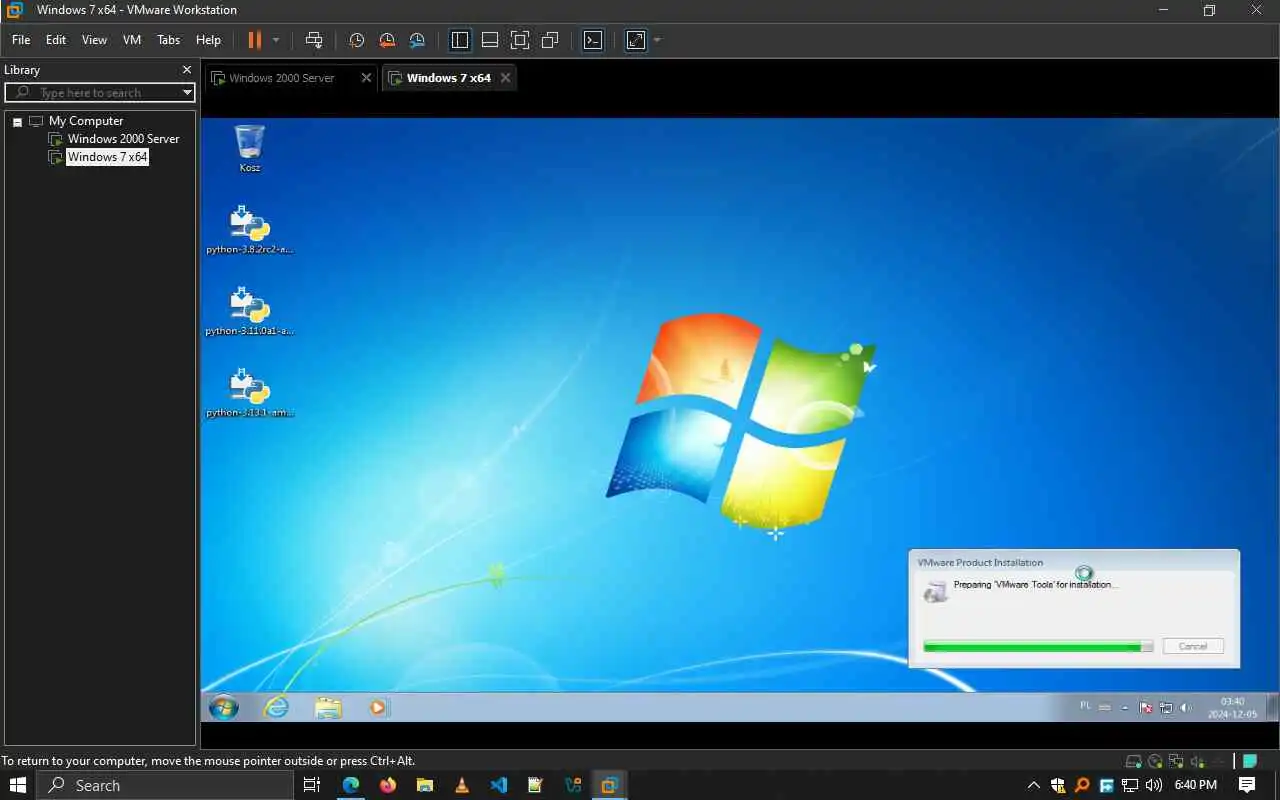The image size is (1280, 800).
Task: Click the stretch guest display icon
Action: (636, 40)
